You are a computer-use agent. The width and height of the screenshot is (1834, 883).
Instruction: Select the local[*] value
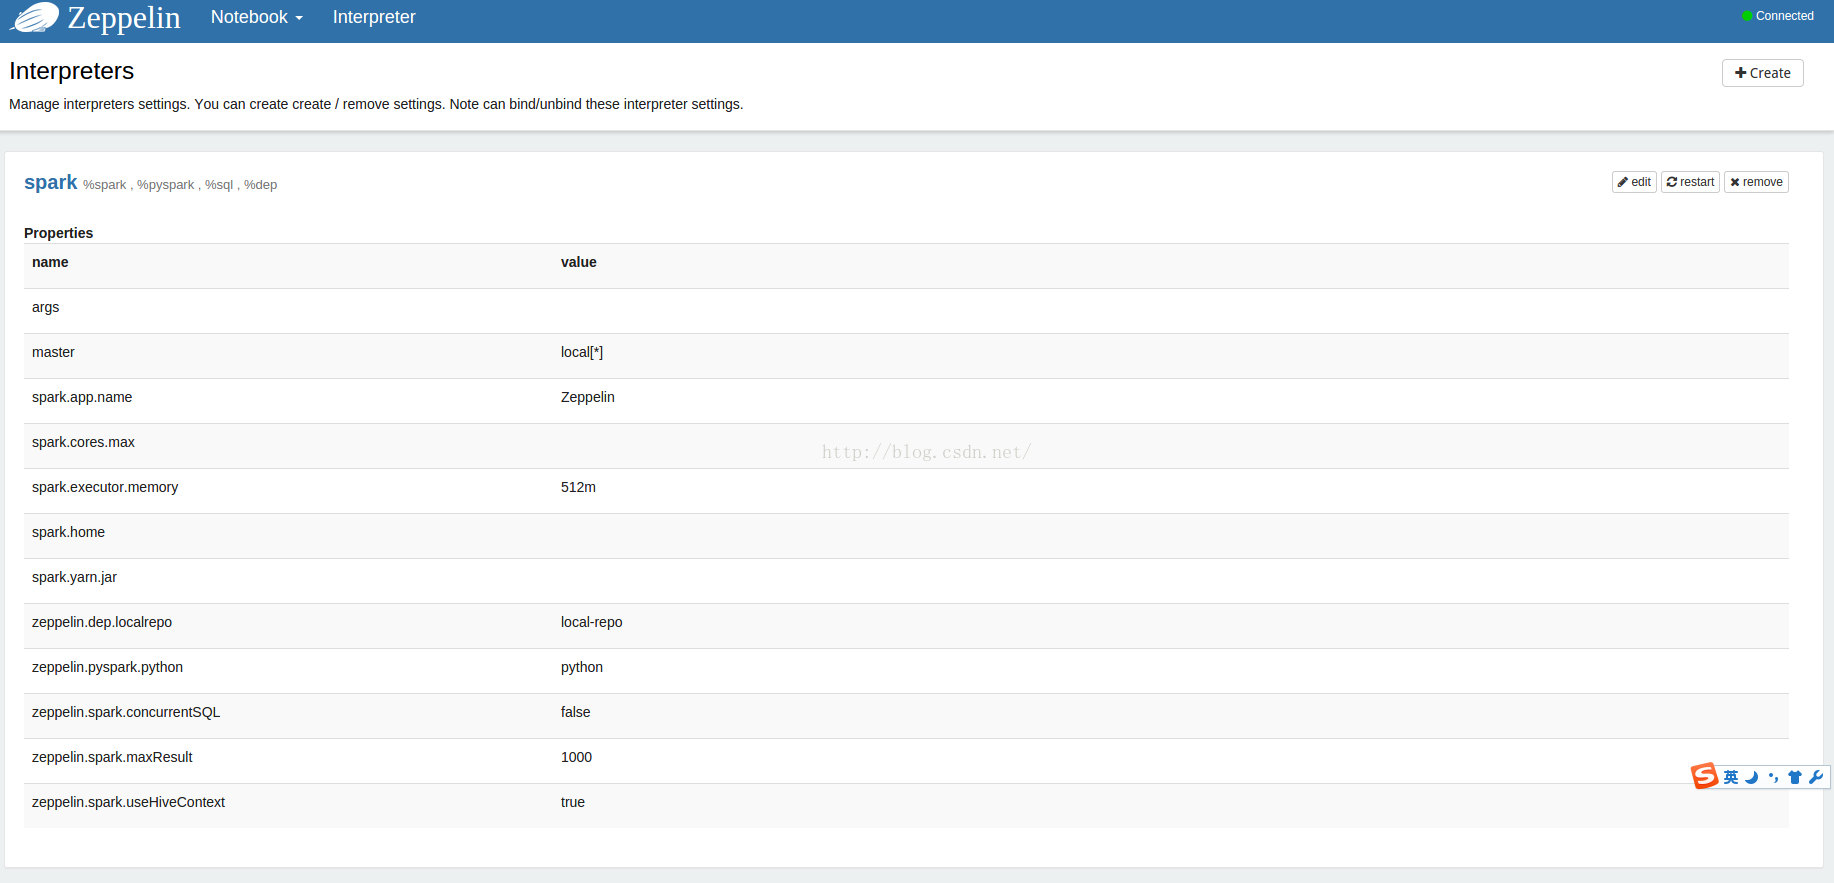(582, 352)
